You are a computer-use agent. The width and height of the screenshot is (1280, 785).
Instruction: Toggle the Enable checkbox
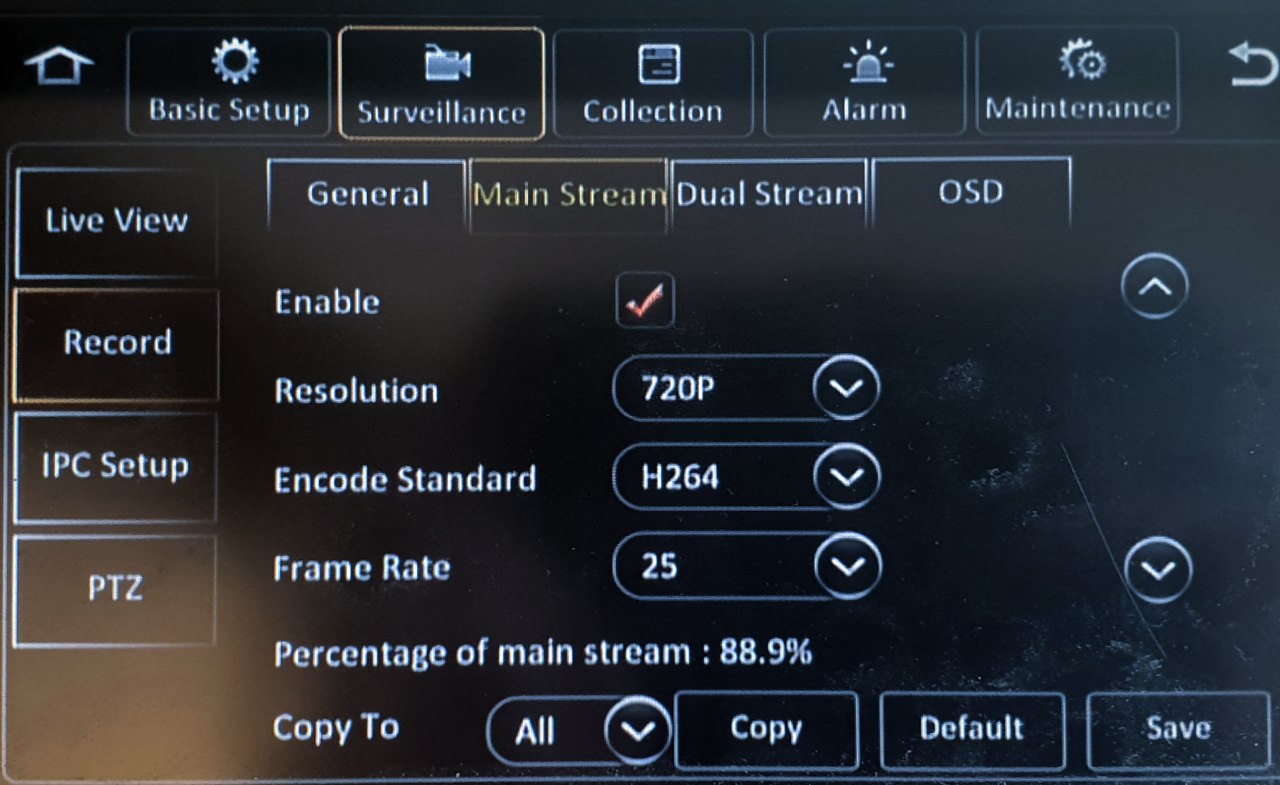pos(644,300)
